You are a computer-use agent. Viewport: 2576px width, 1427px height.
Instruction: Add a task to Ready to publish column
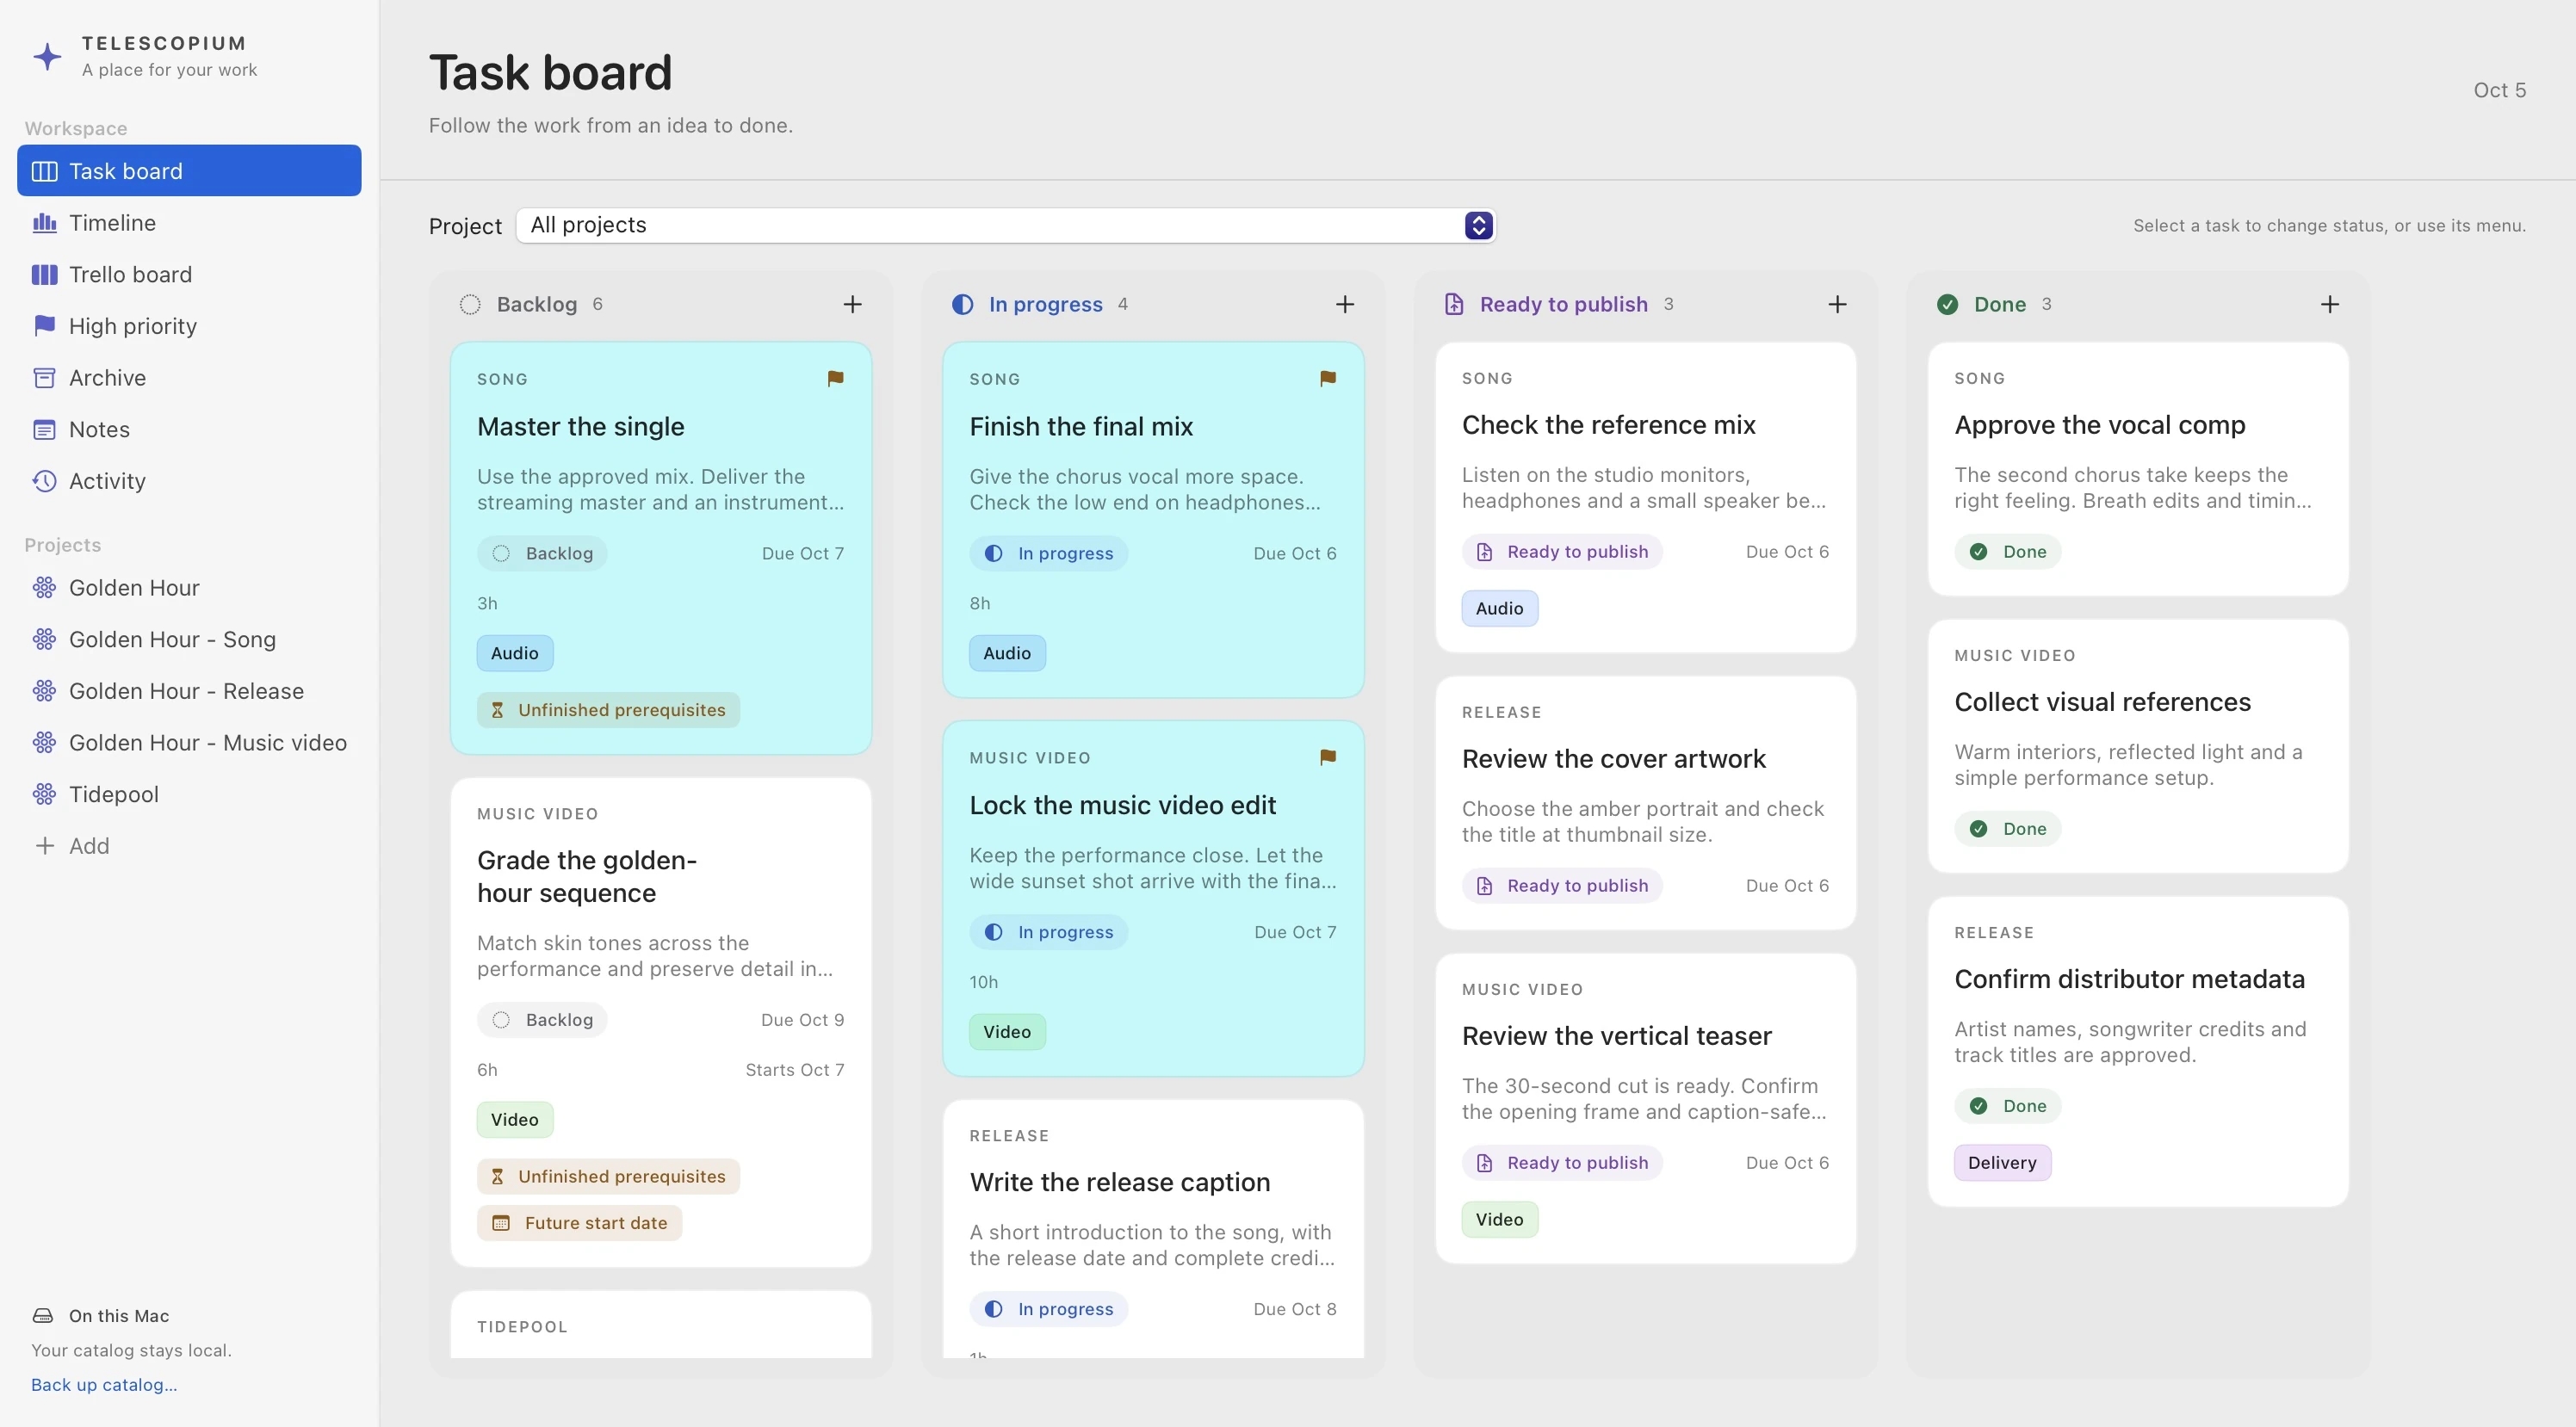[x=1837, y=304]
